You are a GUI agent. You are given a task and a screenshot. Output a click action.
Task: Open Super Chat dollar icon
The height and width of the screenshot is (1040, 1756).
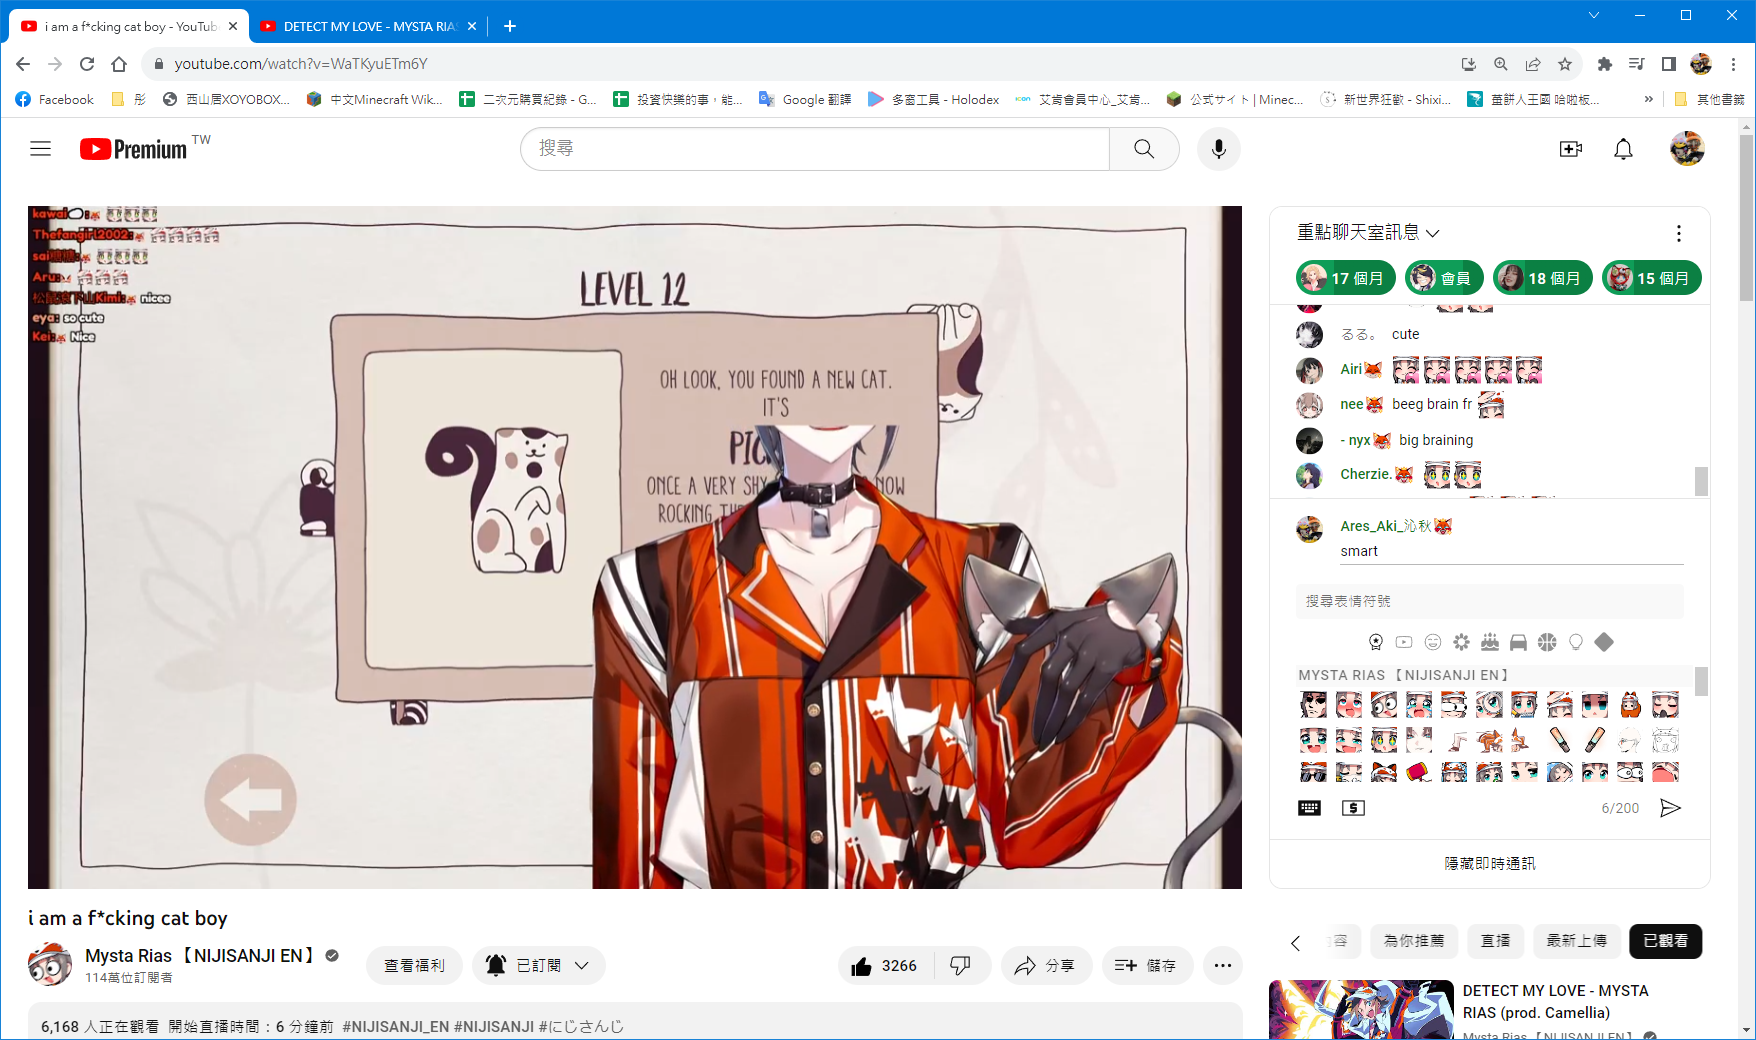(x=1353, y=808)
